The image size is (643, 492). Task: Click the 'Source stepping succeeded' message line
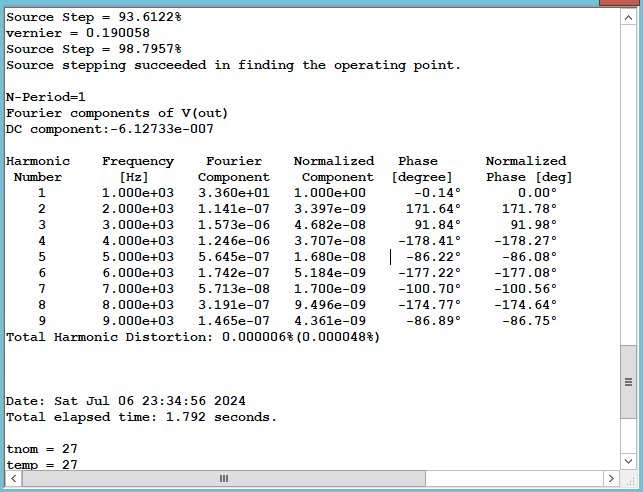pyautogui.click(x=233, y=65)
